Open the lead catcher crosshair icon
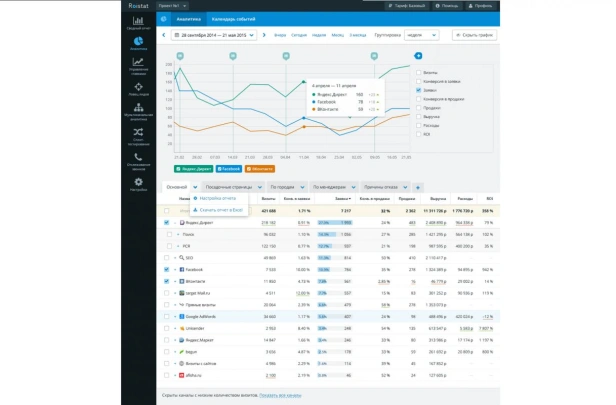 [x=138, y=87]
